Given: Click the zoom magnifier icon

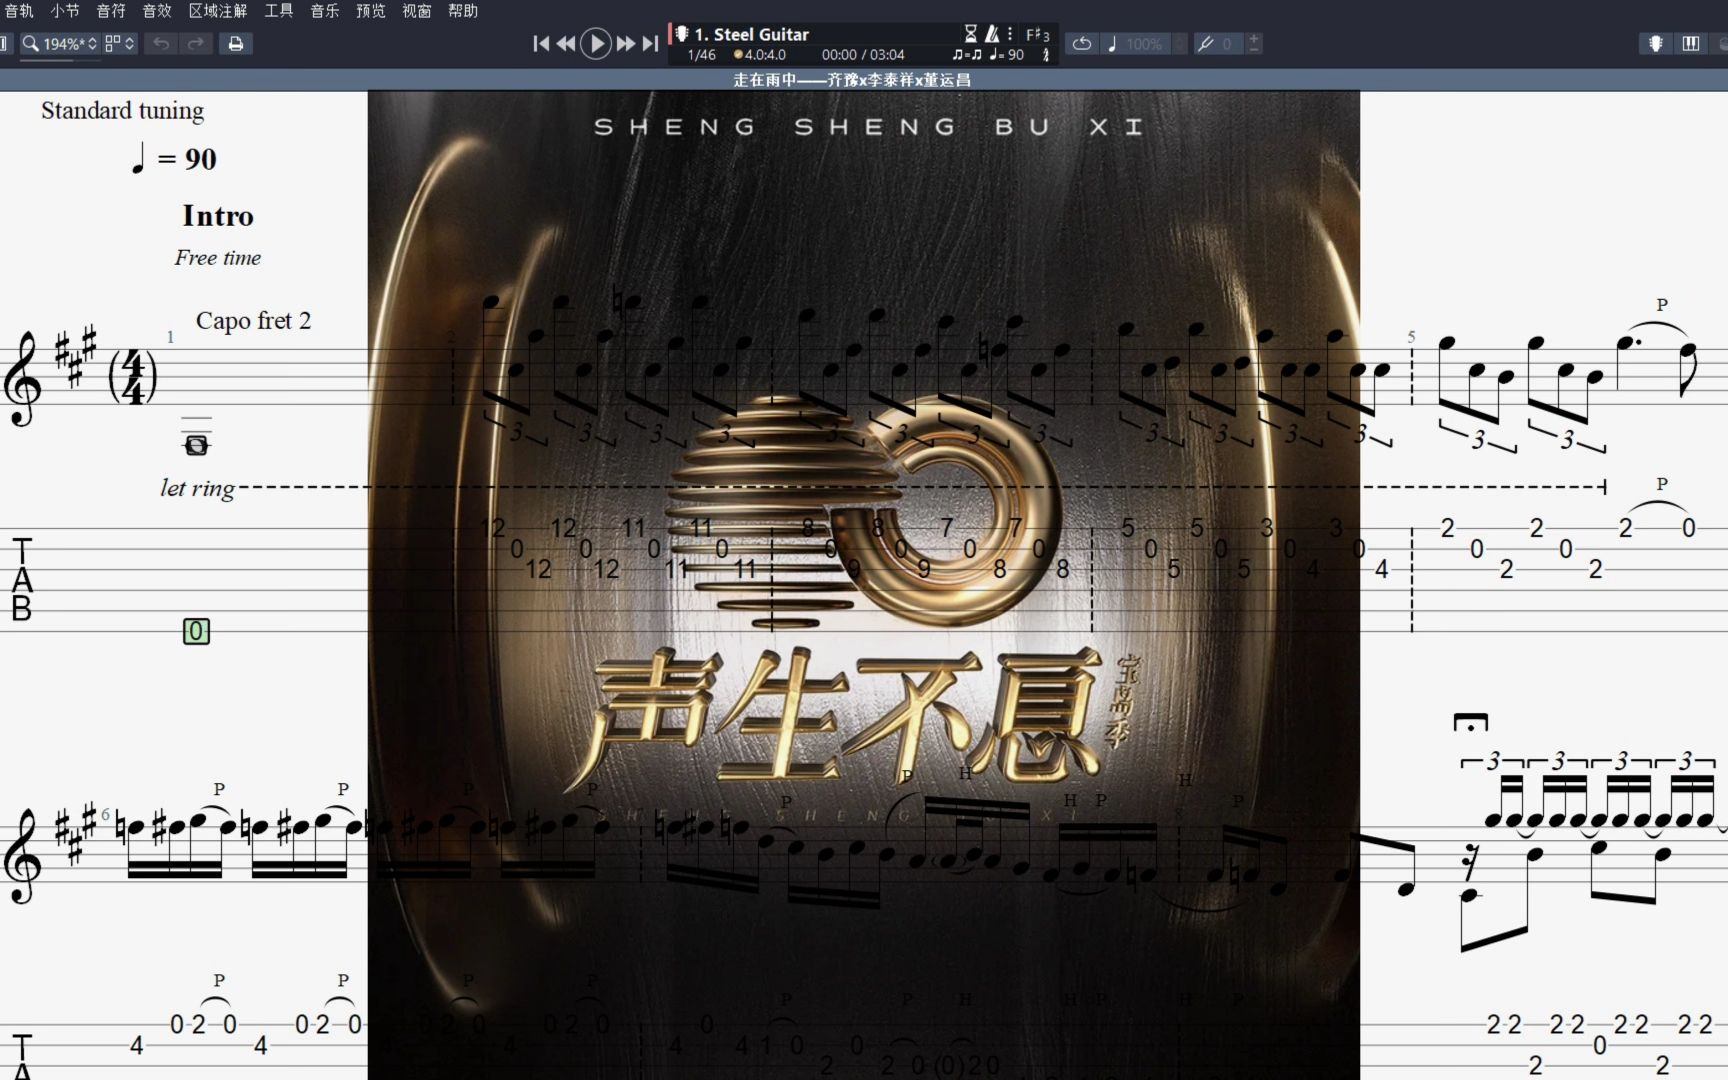Looking at the screenshot, I should coord(30,43).
